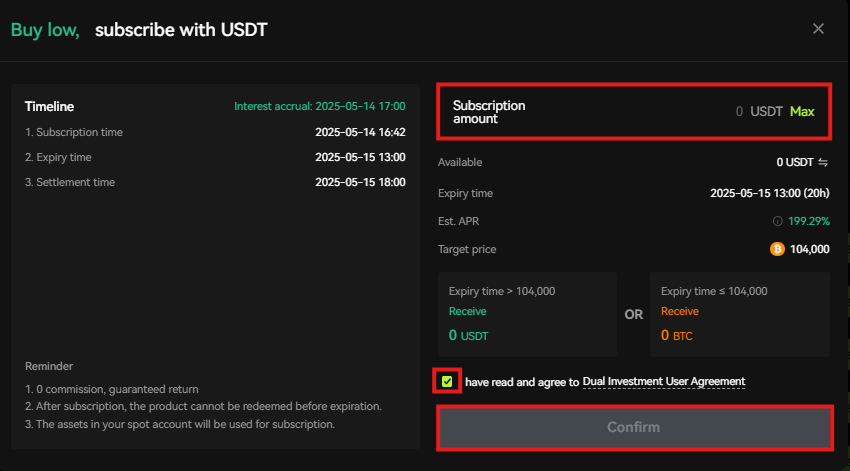The height and width of the screenshot is (471, 850).
Task: Enter value in Subscription amount field
Action: 634,112
